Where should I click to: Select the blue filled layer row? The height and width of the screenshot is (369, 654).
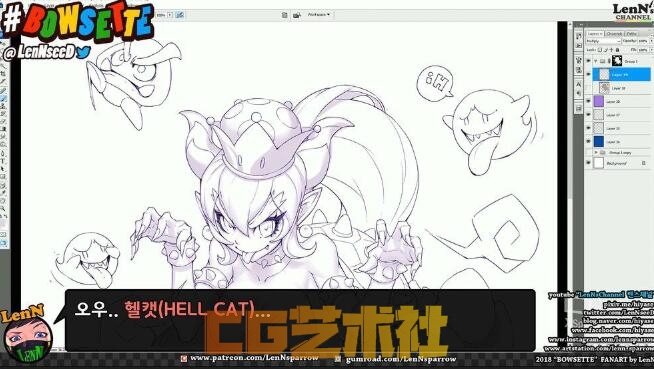tap(618, 142)
